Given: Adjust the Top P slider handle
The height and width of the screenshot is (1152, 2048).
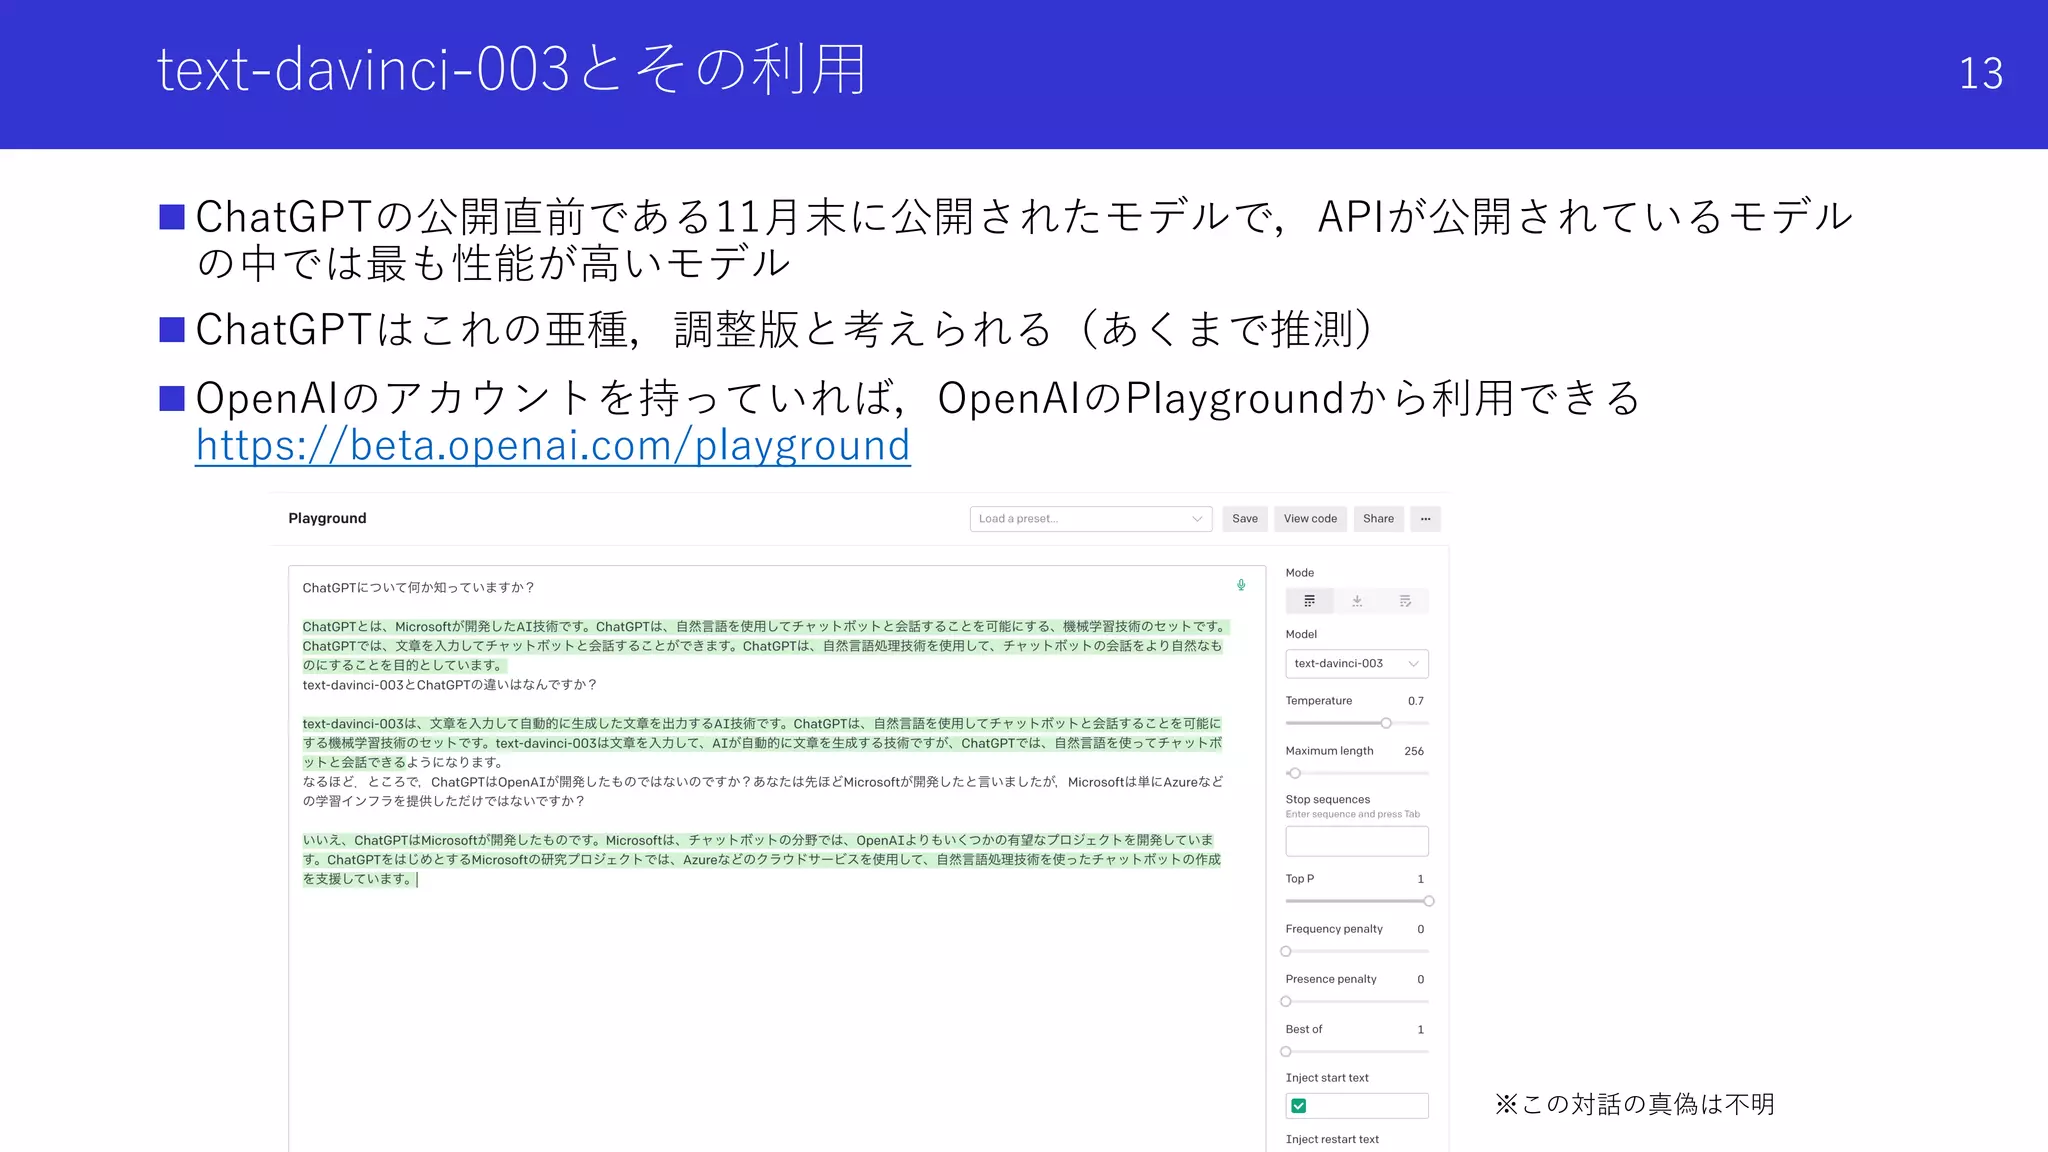Looking at the screenshot, I should [1429, 901].
